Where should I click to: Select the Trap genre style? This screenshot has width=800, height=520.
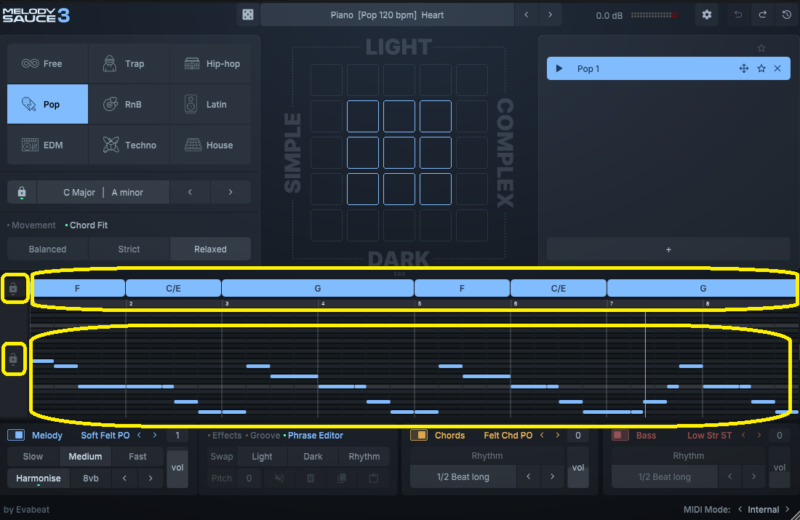click(128, 63)
